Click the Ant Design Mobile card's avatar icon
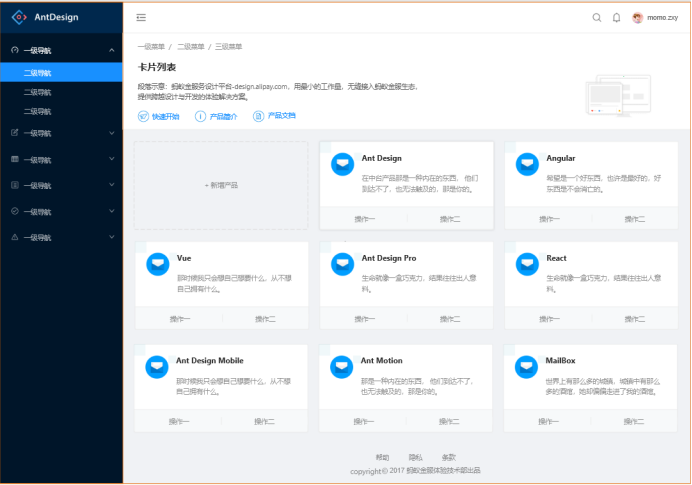Viewport: 692px width, 485px height. 157,367
